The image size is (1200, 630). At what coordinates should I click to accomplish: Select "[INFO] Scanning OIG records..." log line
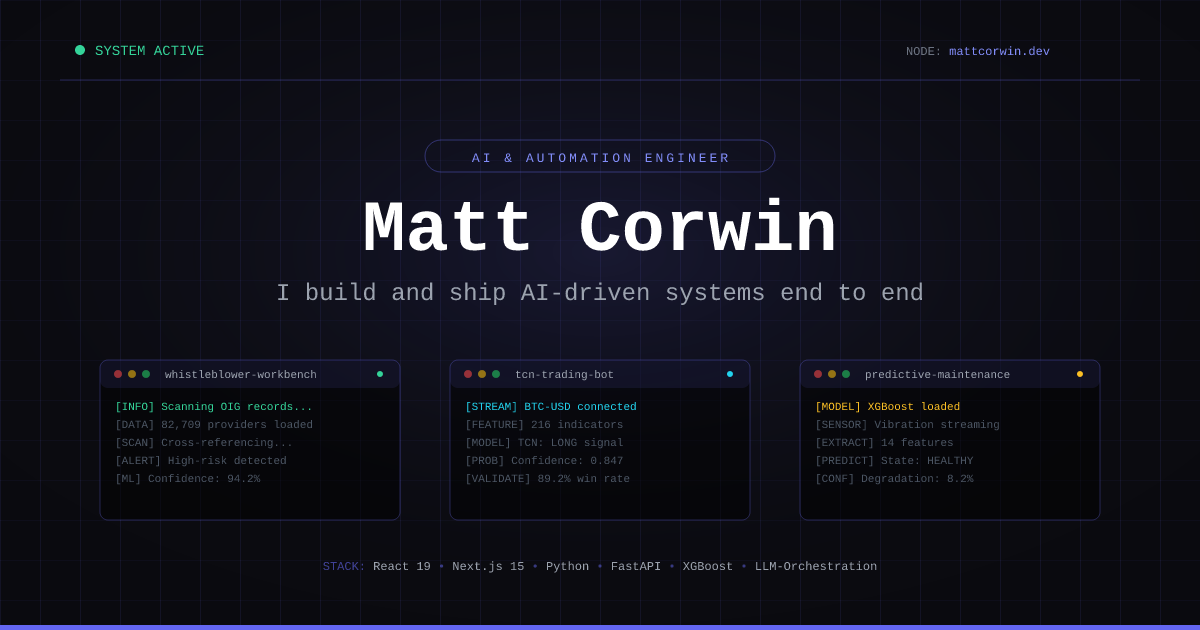point(214,407)
